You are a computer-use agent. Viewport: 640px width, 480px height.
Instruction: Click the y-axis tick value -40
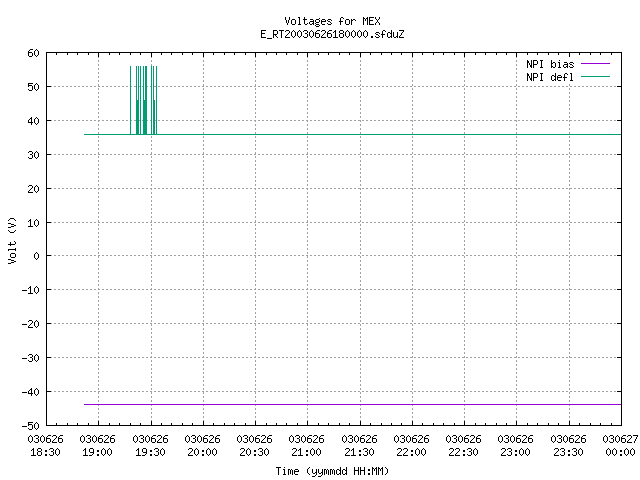coord(31,392)
